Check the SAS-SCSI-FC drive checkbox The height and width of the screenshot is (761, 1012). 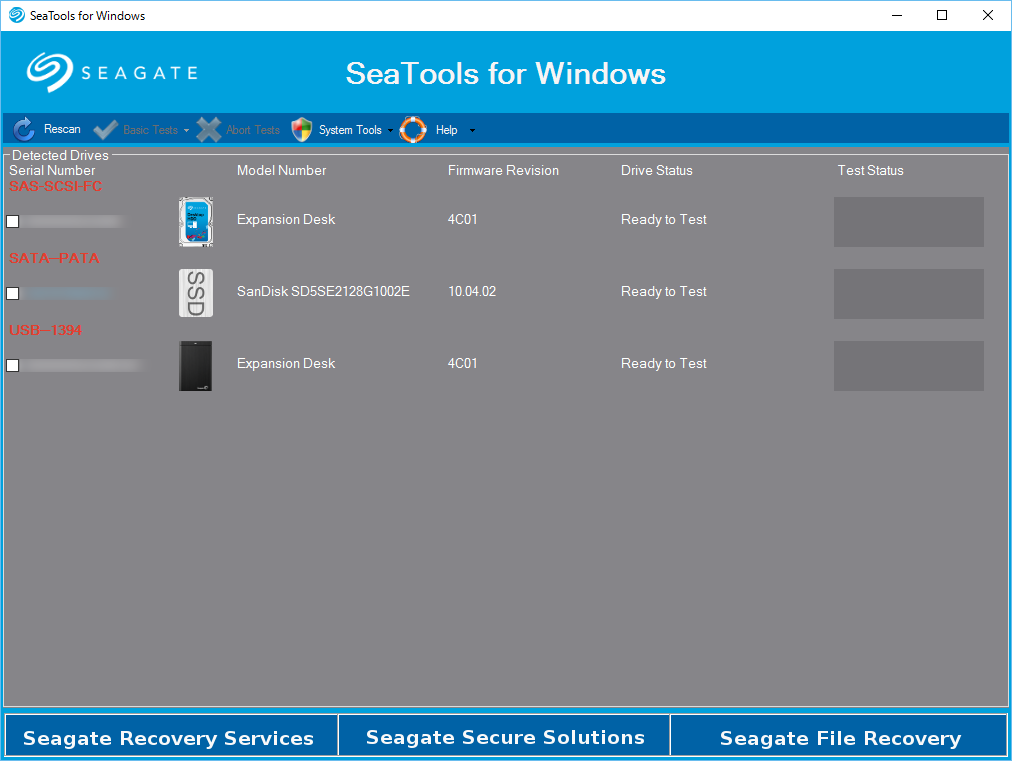12,221
